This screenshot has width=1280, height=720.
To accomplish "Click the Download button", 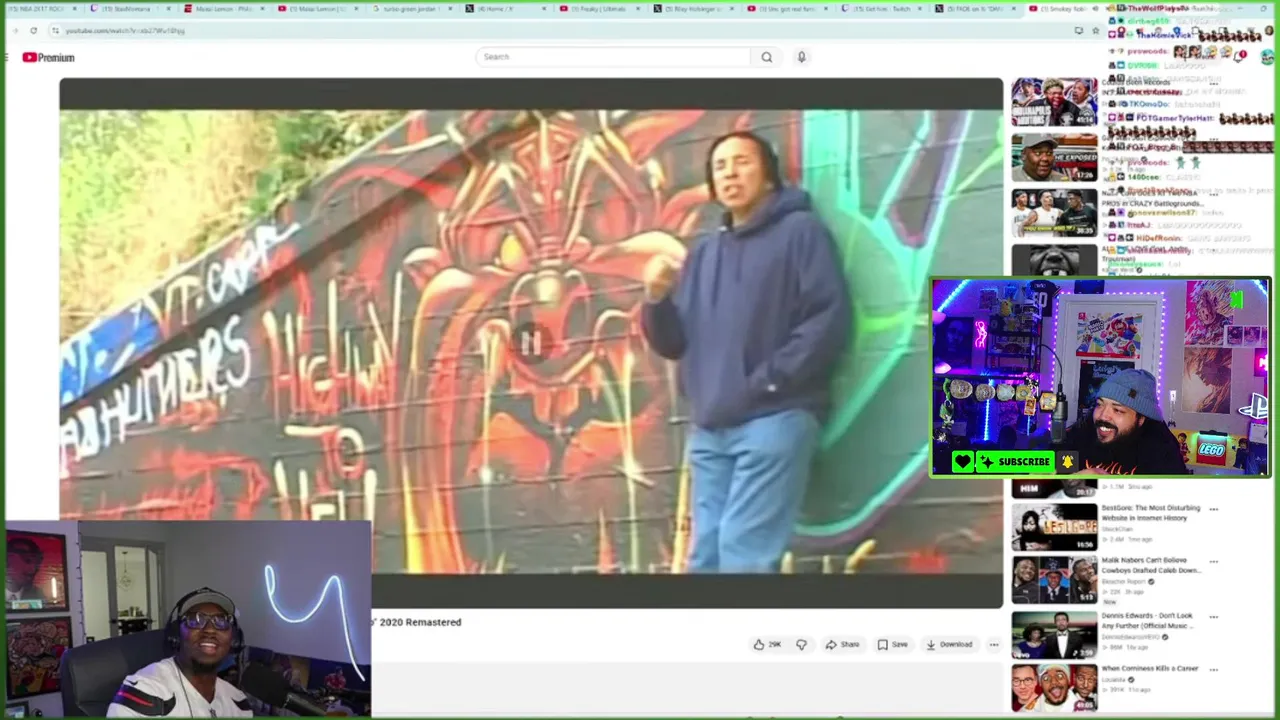I will coord(949,645).
